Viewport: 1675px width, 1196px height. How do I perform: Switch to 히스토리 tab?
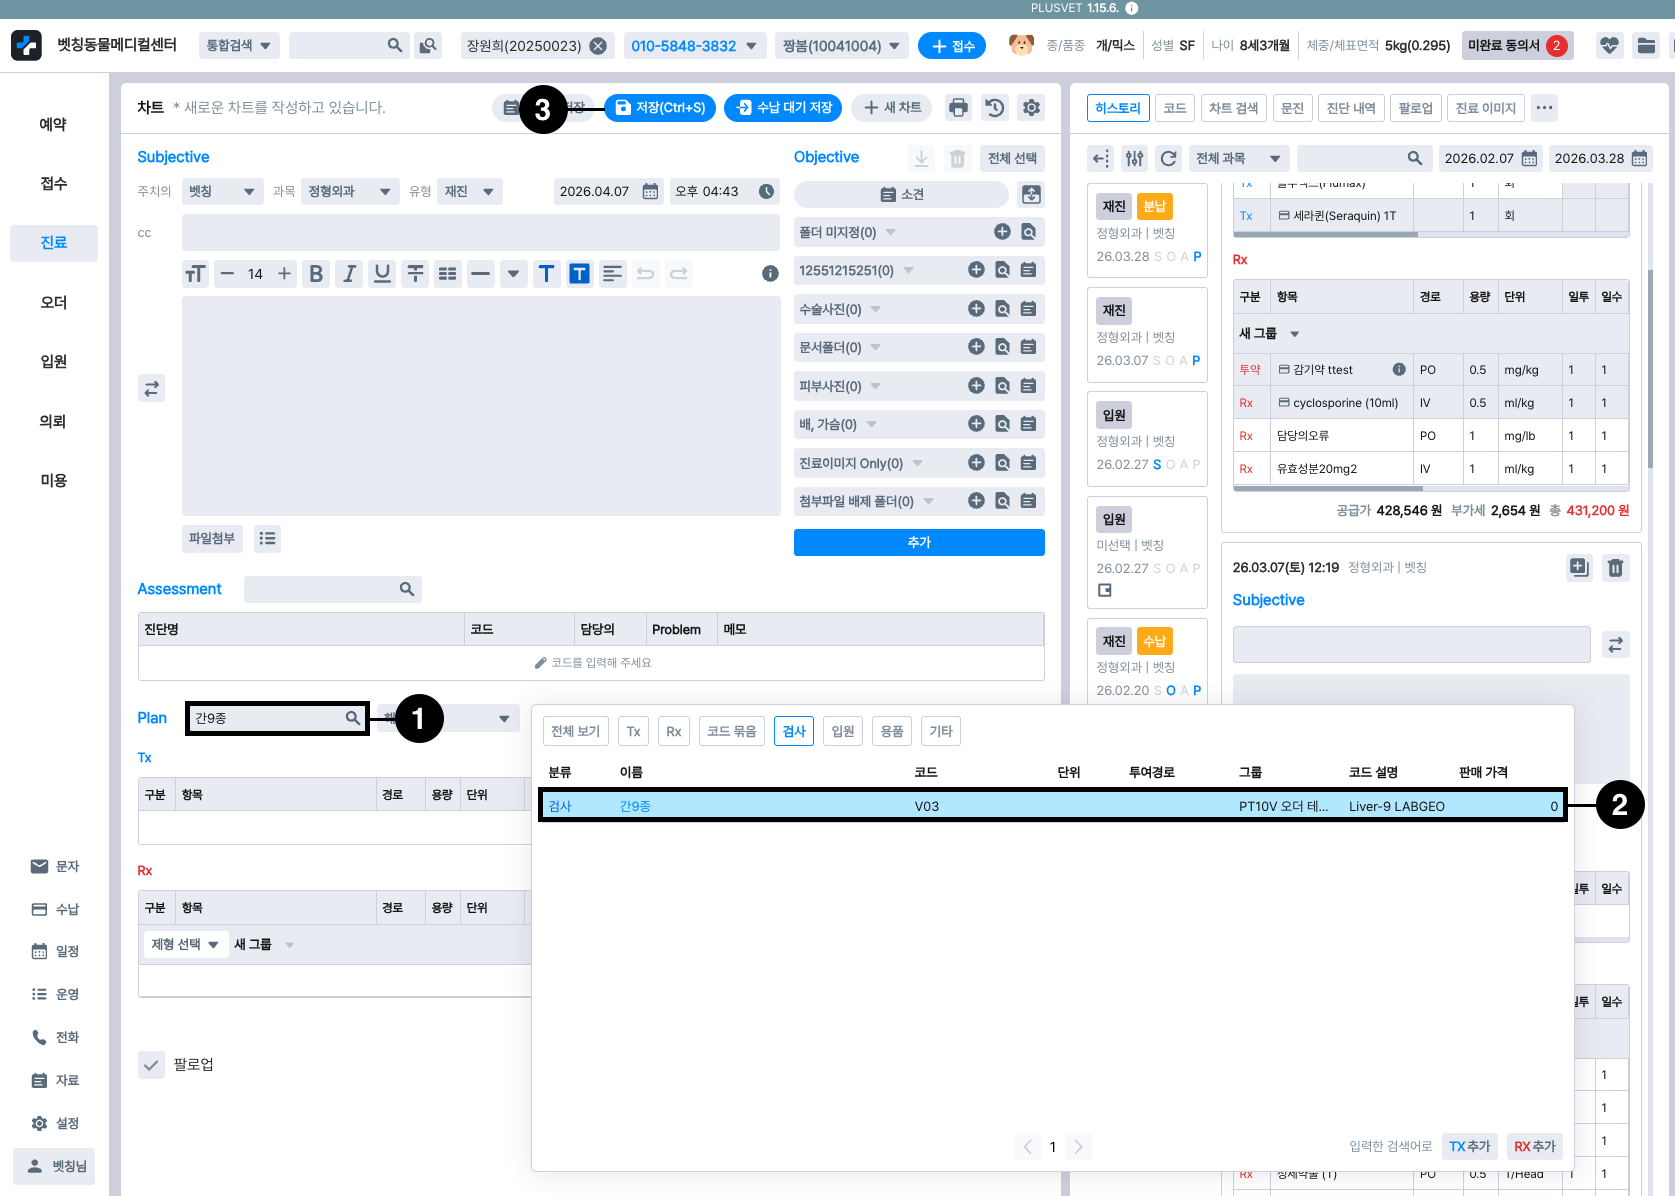pos(1118,108)
